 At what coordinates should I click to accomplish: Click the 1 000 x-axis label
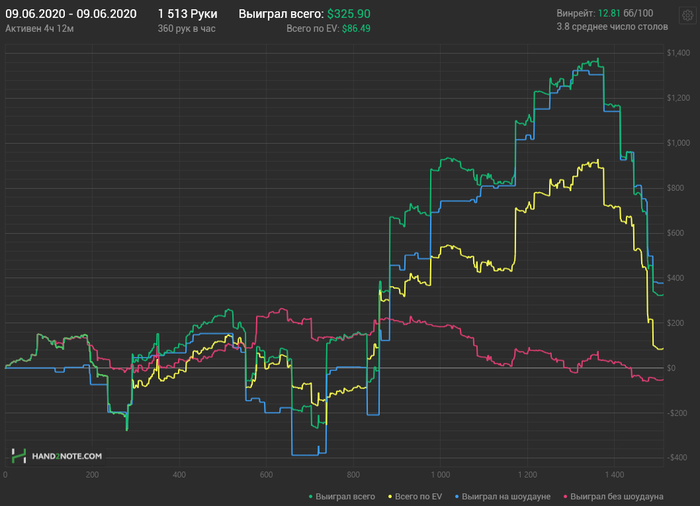440,474
